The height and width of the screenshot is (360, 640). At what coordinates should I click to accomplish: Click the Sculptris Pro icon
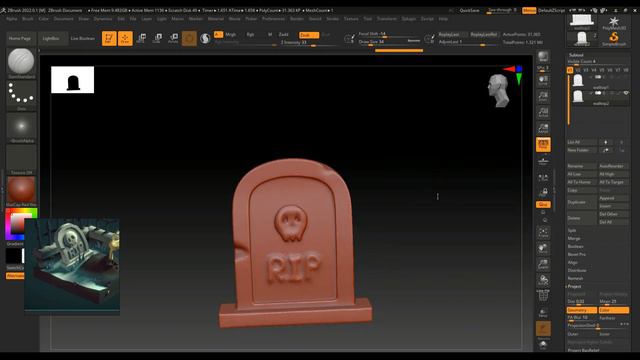[x=205, y=38]
